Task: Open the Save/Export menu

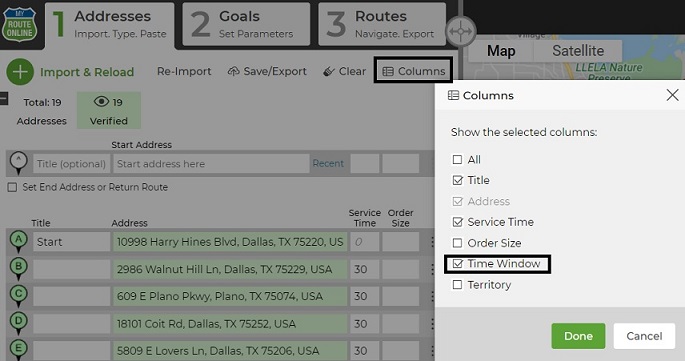Action: (x=267, y=71)
